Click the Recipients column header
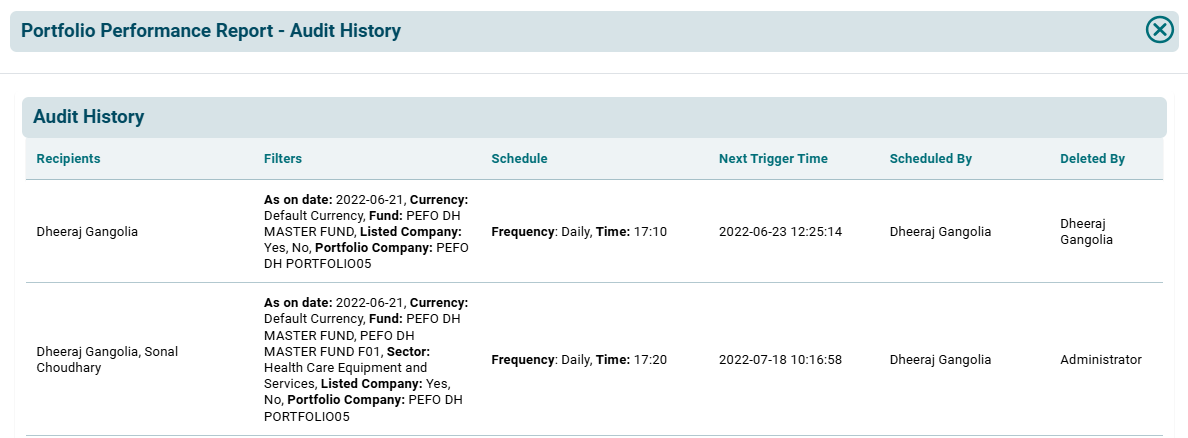 (68, 159)
